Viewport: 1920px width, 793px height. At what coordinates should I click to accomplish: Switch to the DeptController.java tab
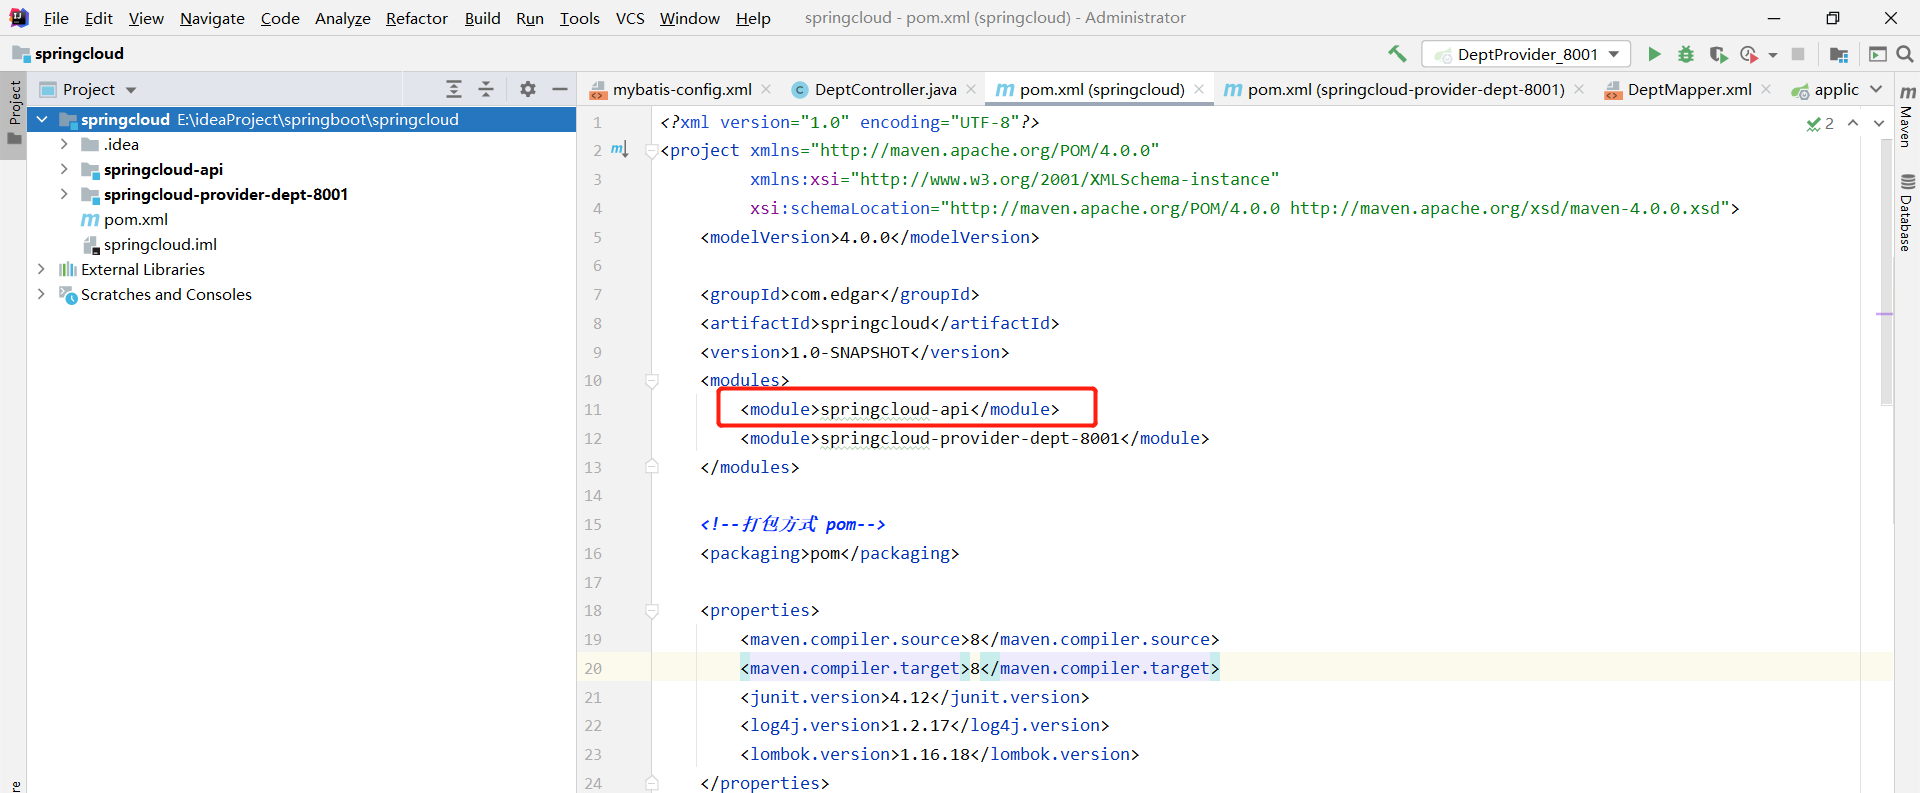[x=884, y=89]
